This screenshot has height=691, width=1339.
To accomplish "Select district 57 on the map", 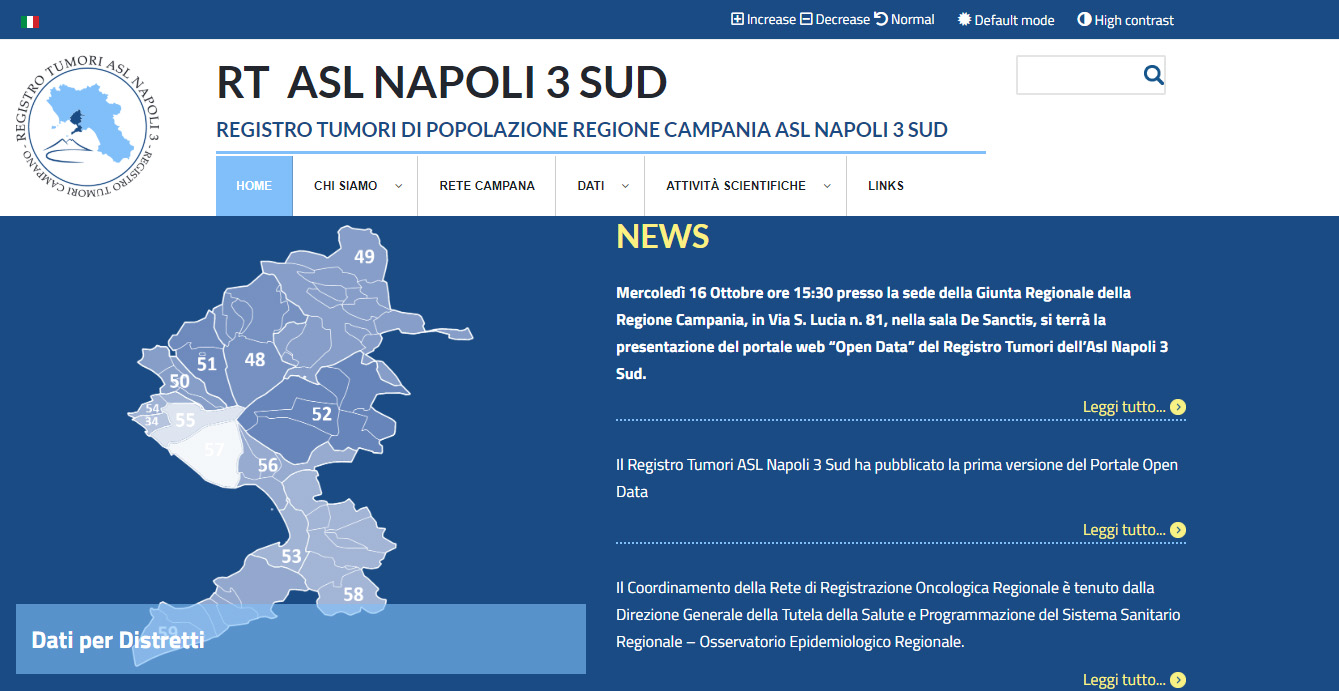I will 214,450.
